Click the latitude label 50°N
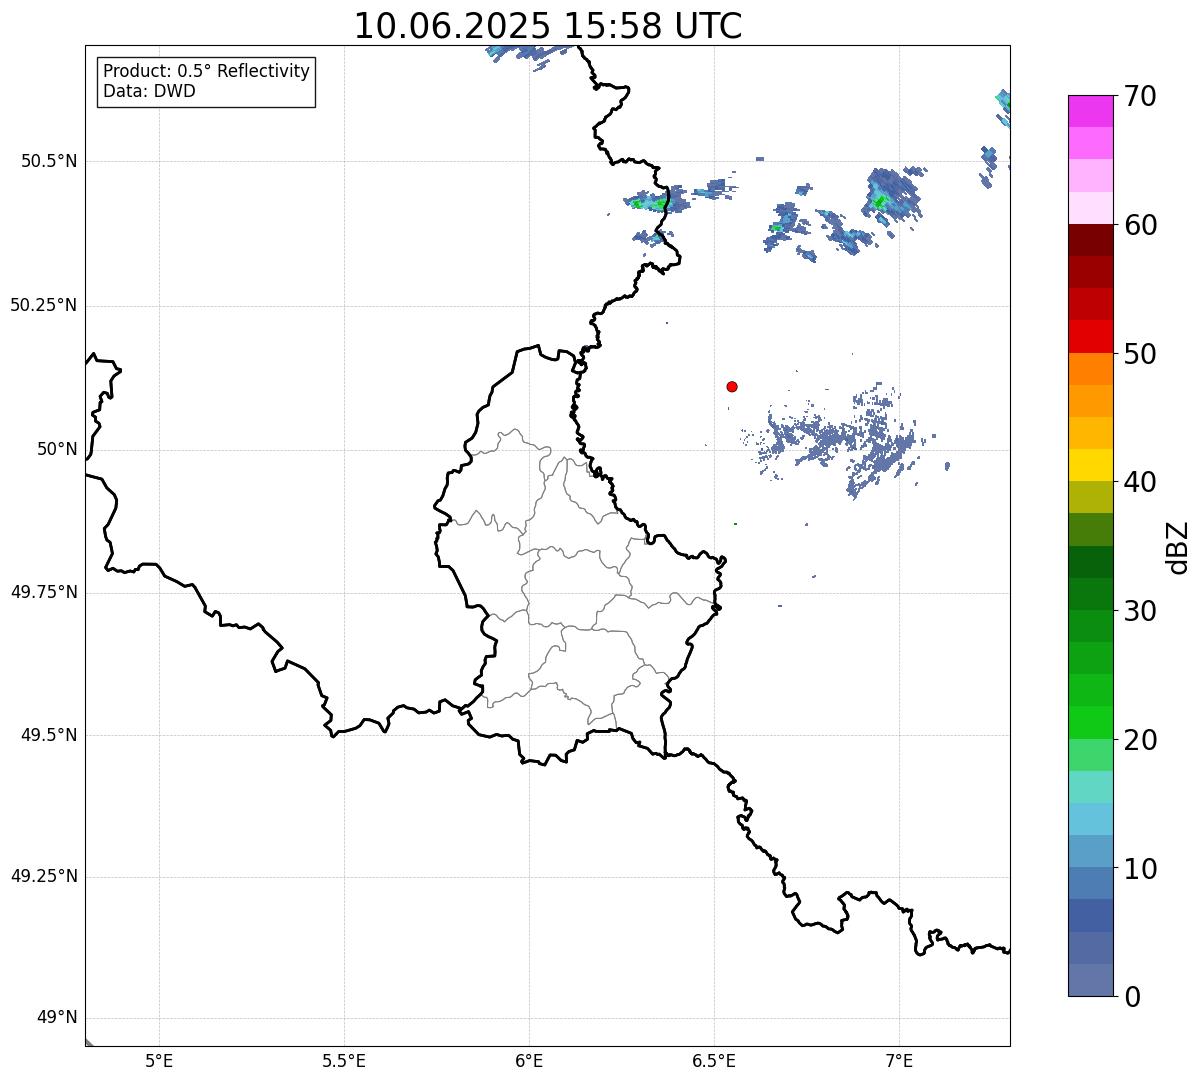Screen dimensions: 1202x1081 point(57,449)
